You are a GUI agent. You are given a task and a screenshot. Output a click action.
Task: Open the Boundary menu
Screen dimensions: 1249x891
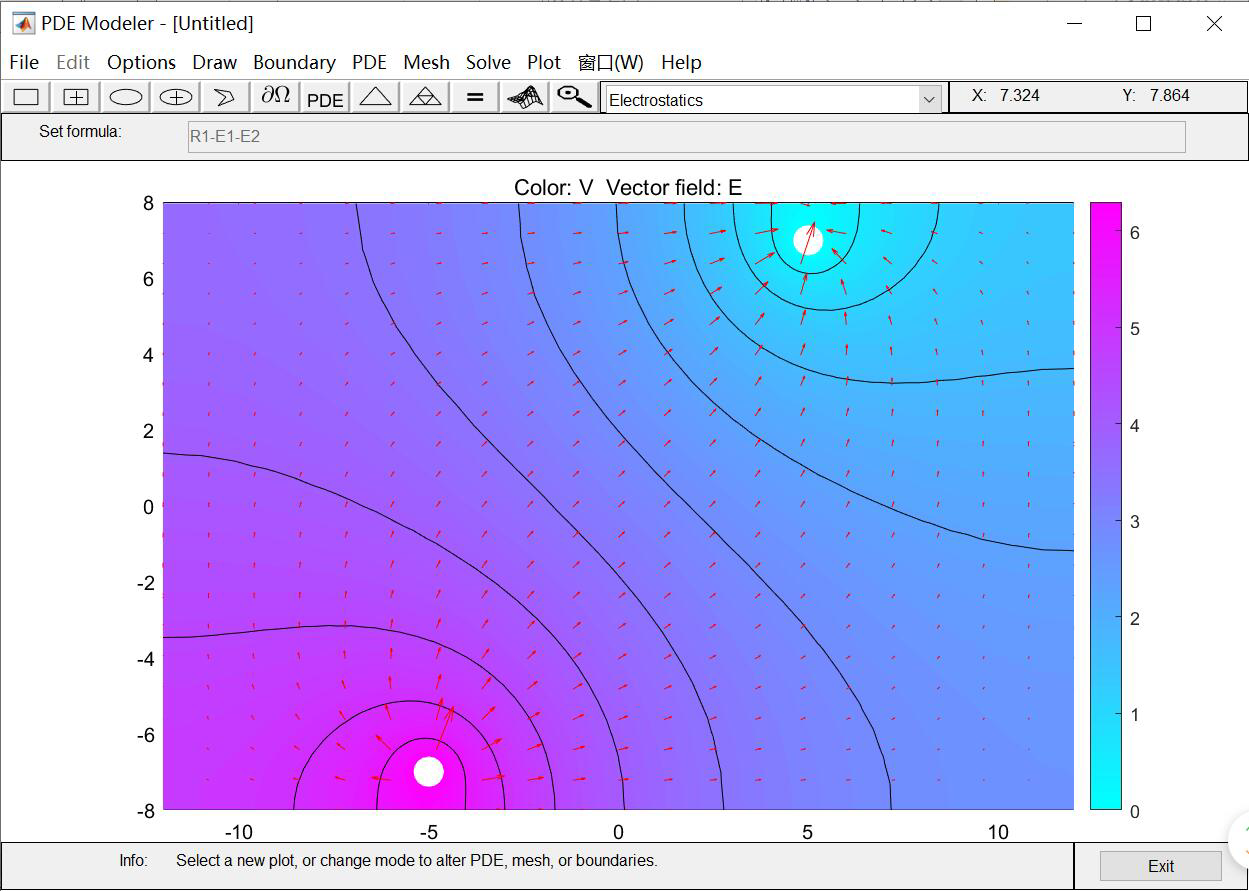pyautogui.click(x=294, y=62)
